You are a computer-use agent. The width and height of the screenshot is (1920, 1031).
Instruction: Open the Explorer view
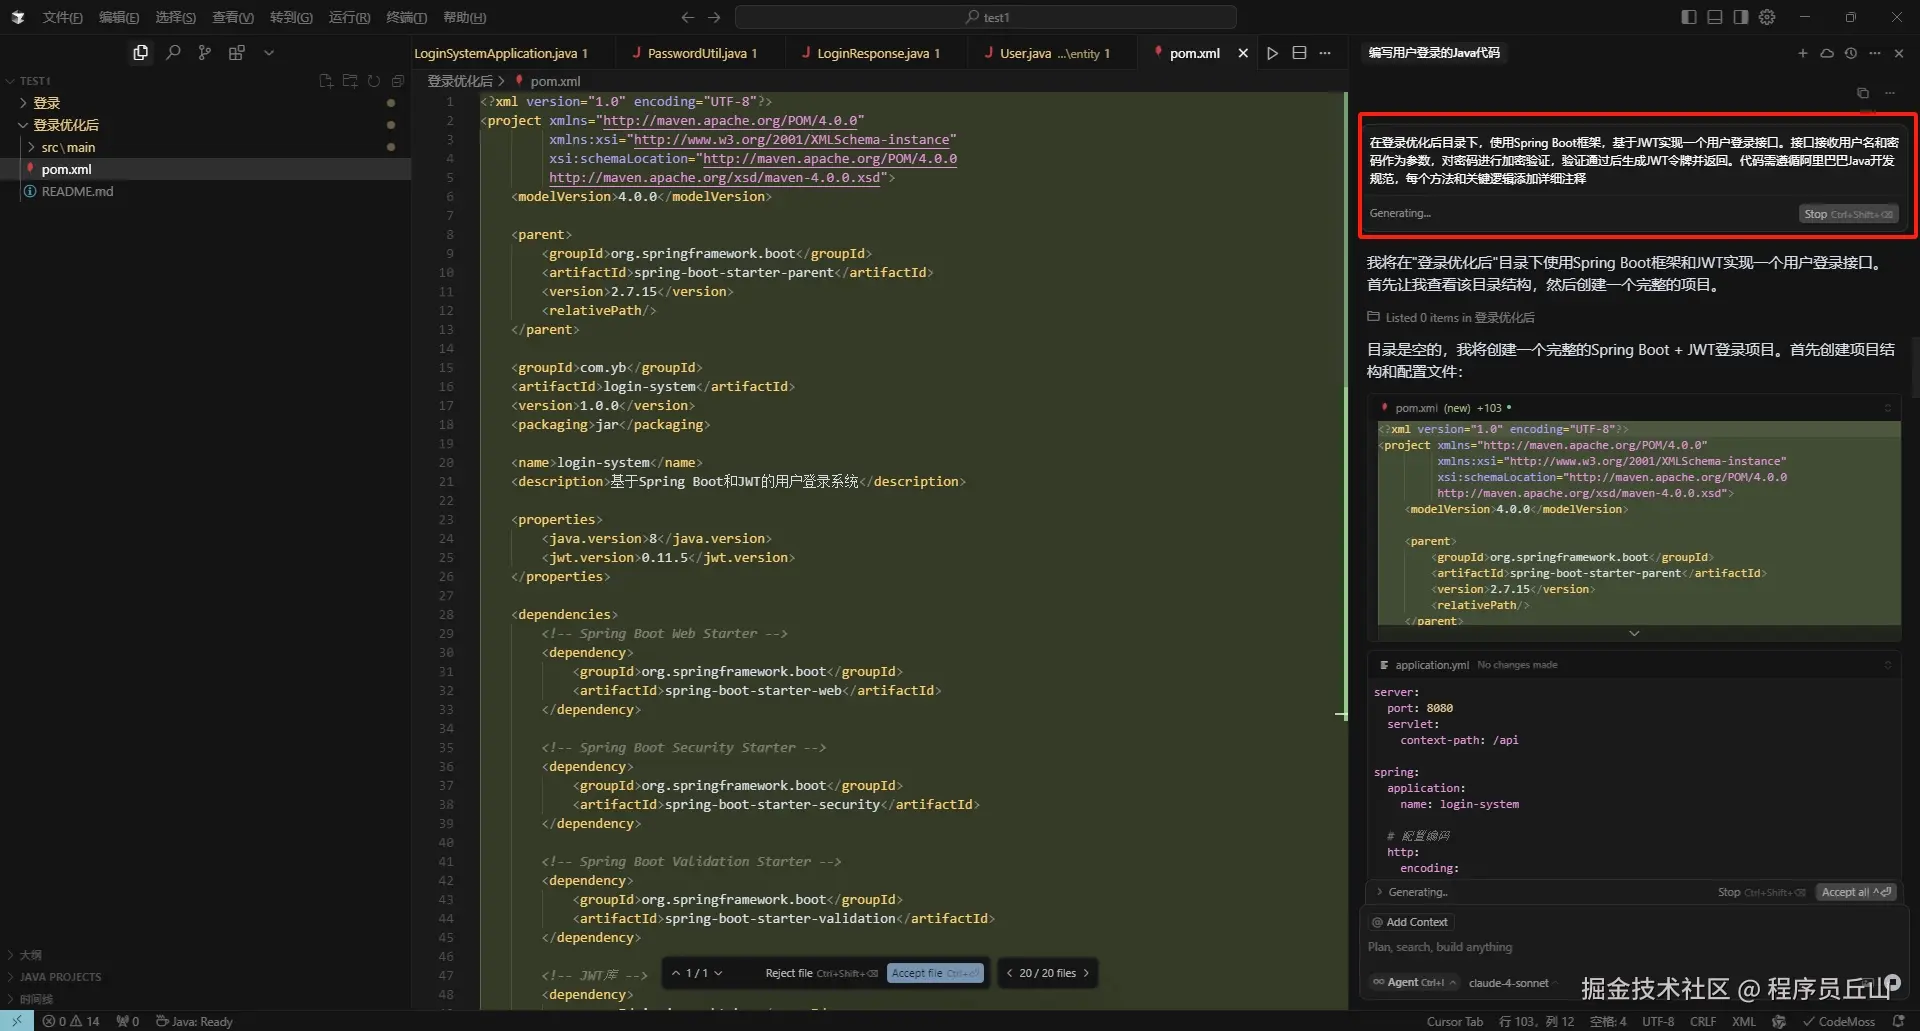[x=140, y=53]
